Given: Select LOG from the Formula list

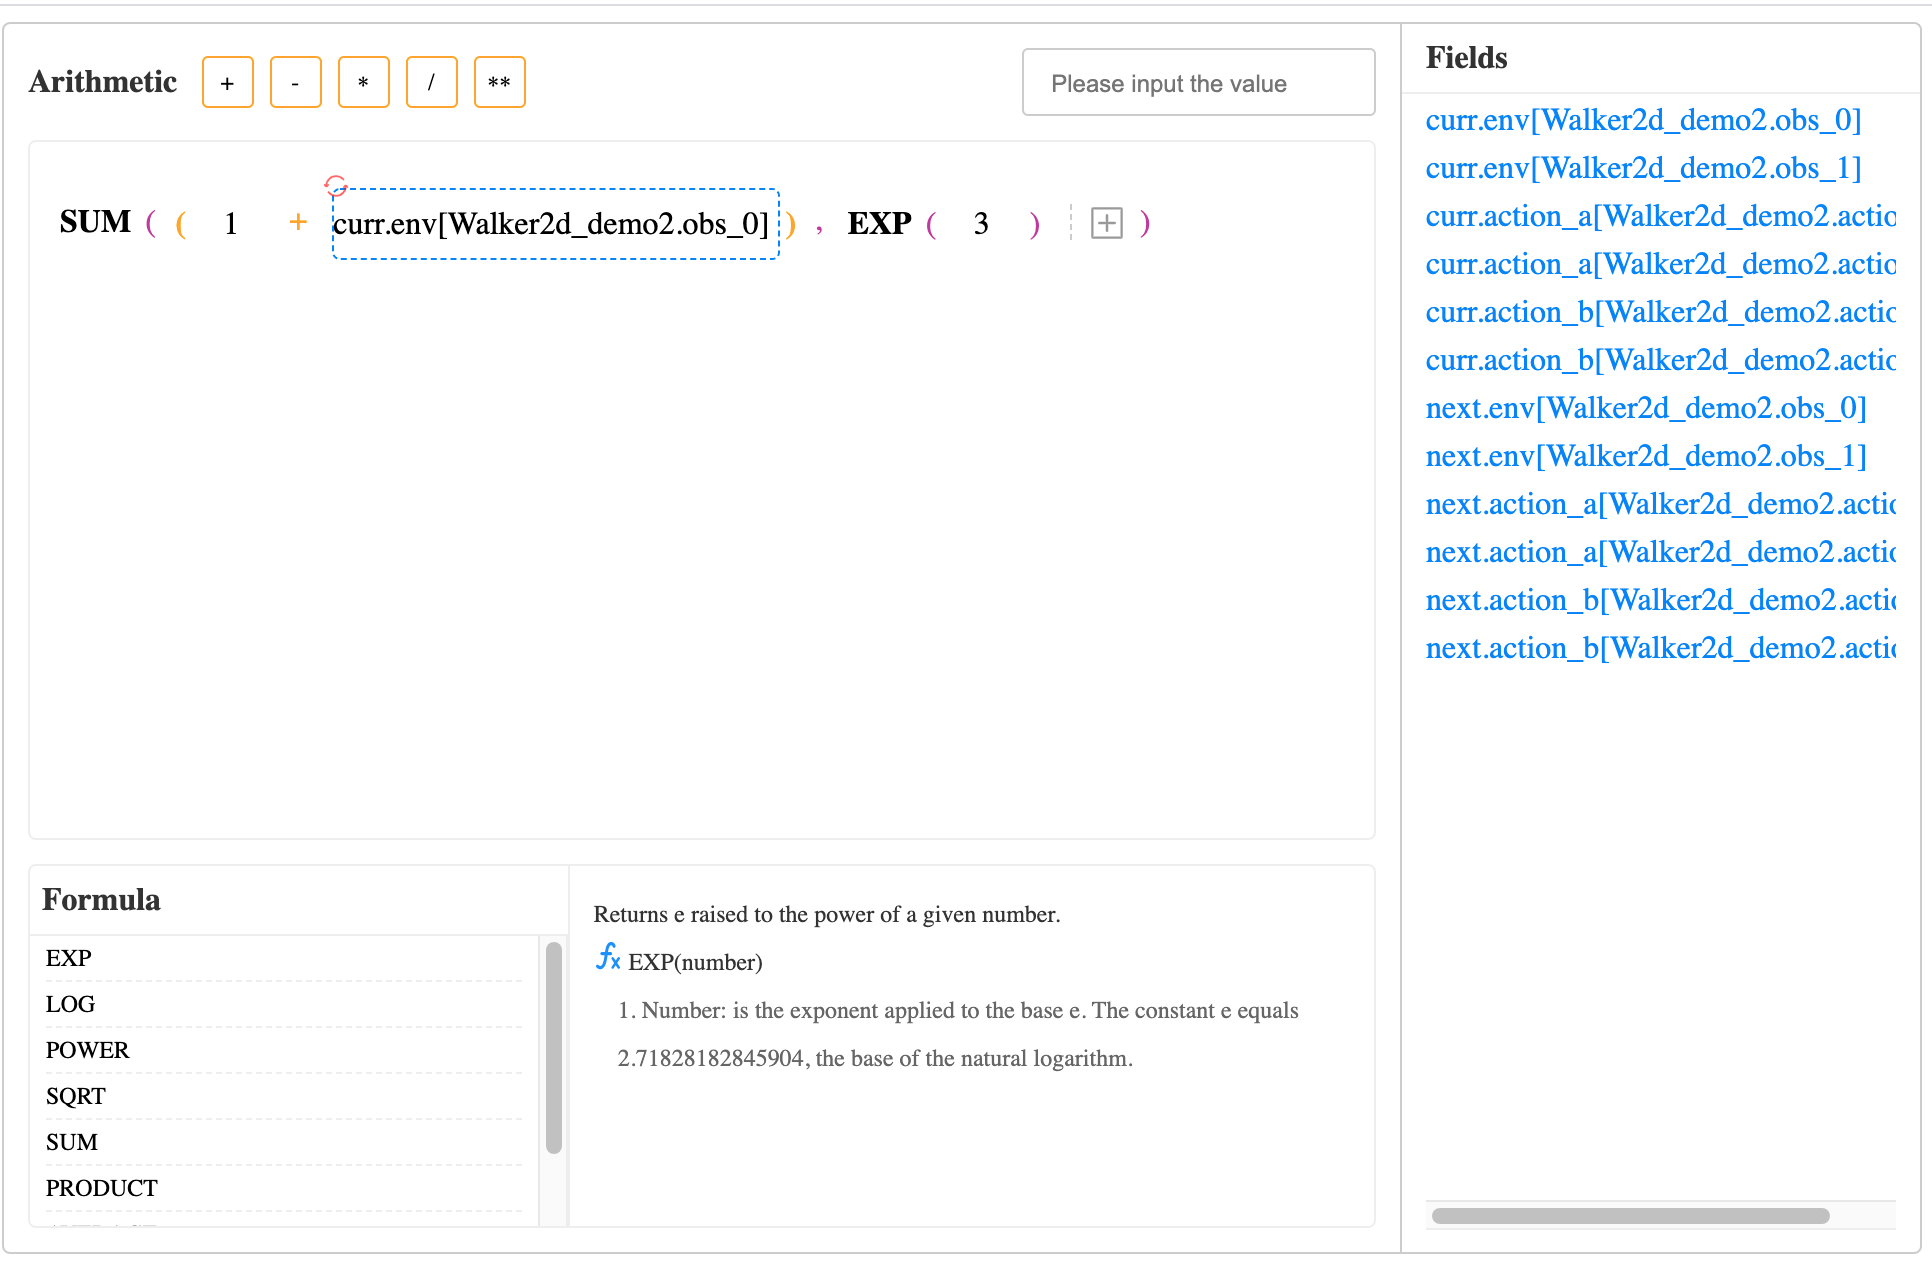Looking at the screenshot, I should 70,1004.
